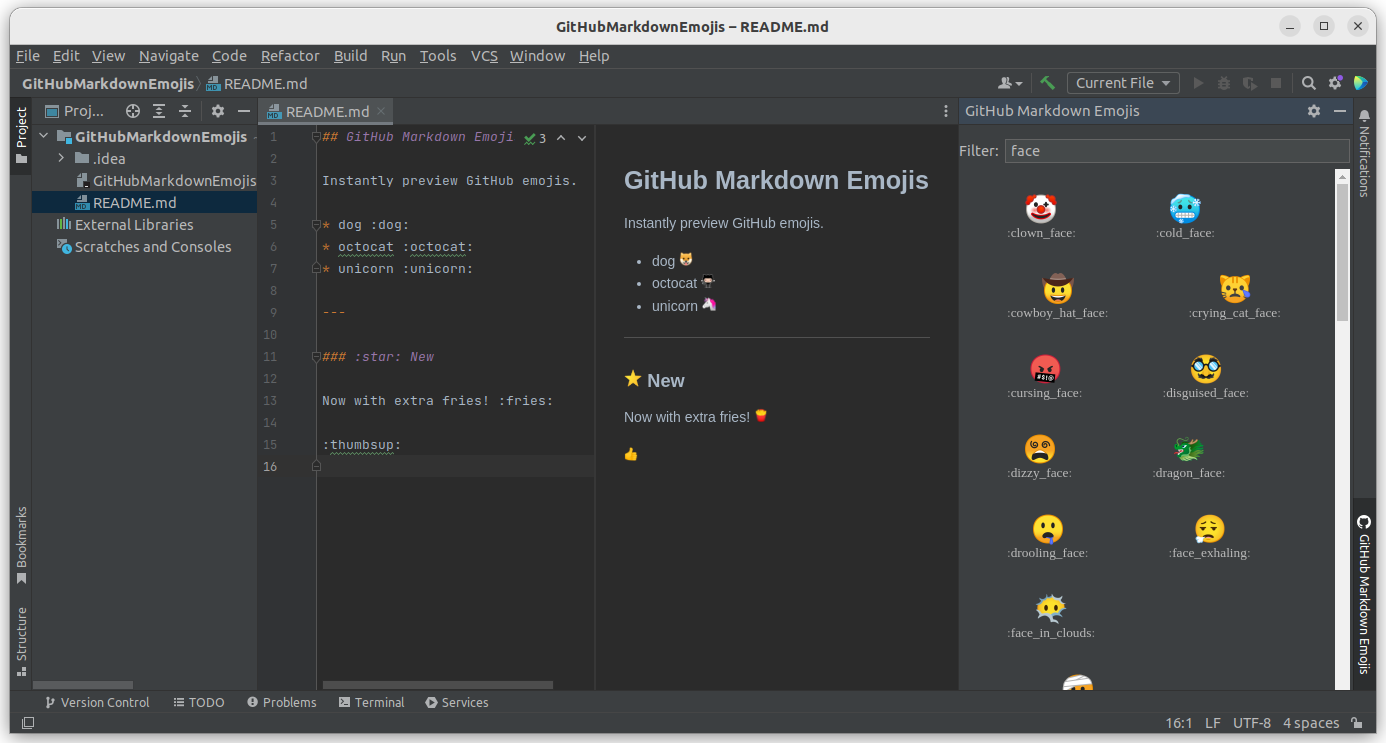This screenshot has height=743, width=1386.
Task: Hide the Project tool window
Action: pos(244,111)
